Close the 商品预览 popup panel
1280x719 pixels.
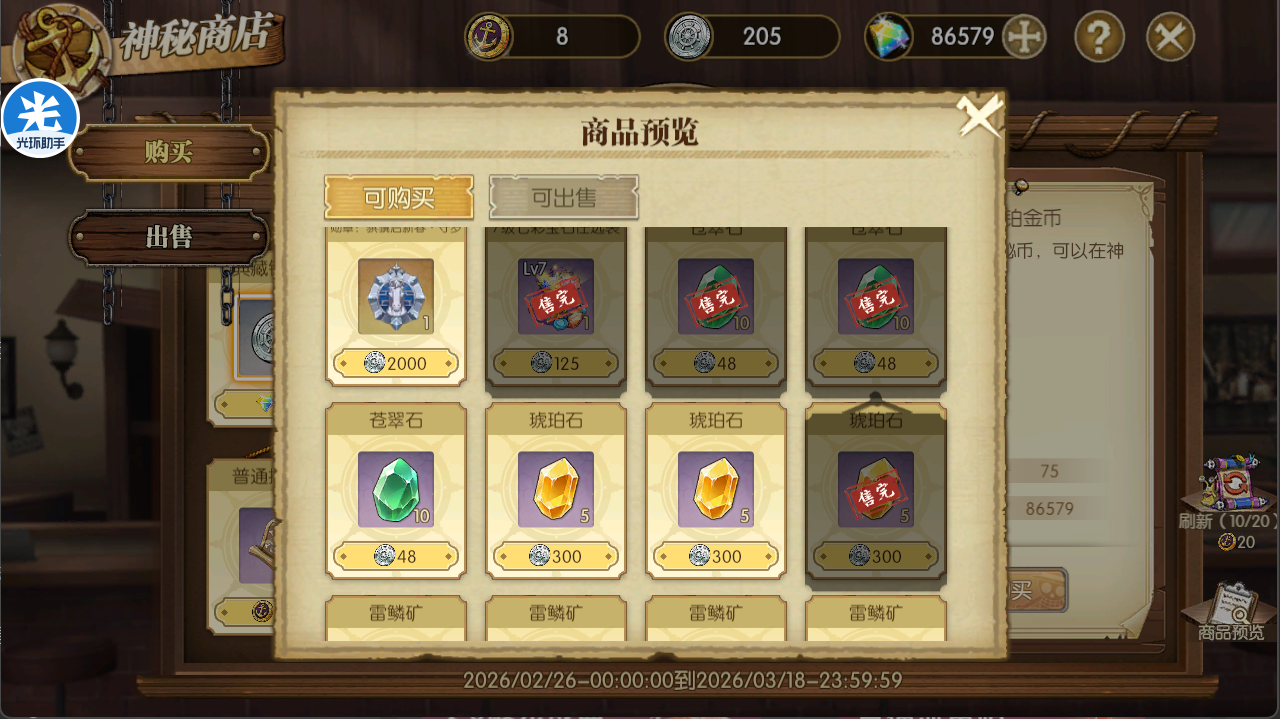click(980, 116)
